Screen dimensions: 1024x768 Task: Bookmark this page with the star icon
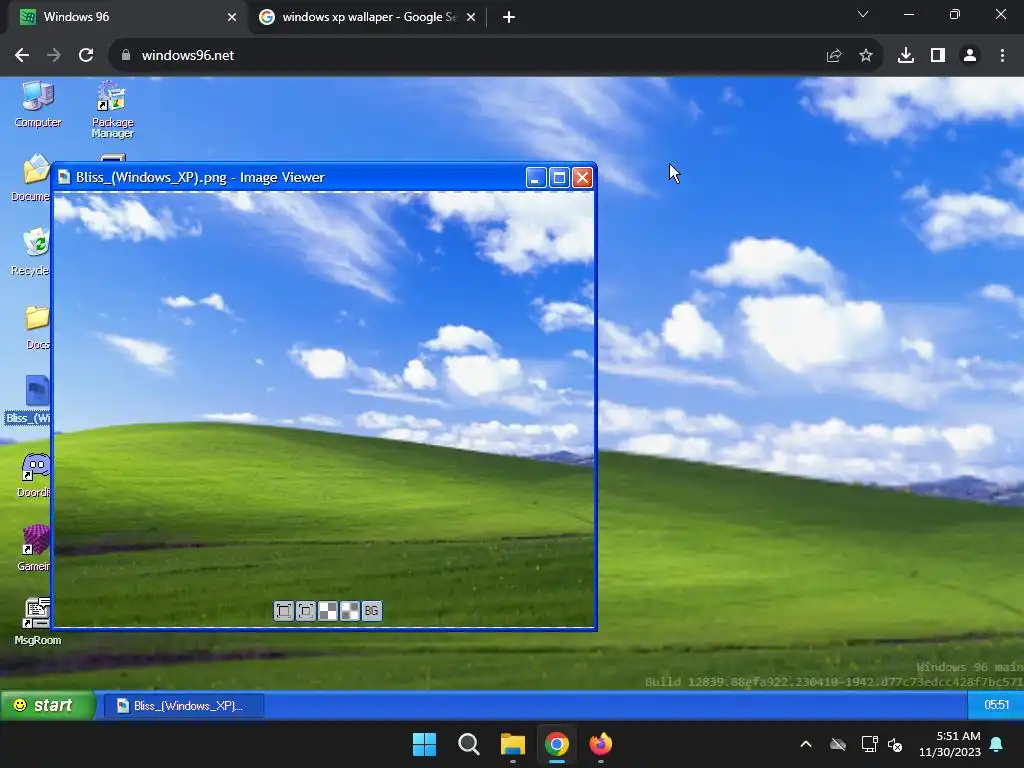pyautogui.click(x=866, y=56)
